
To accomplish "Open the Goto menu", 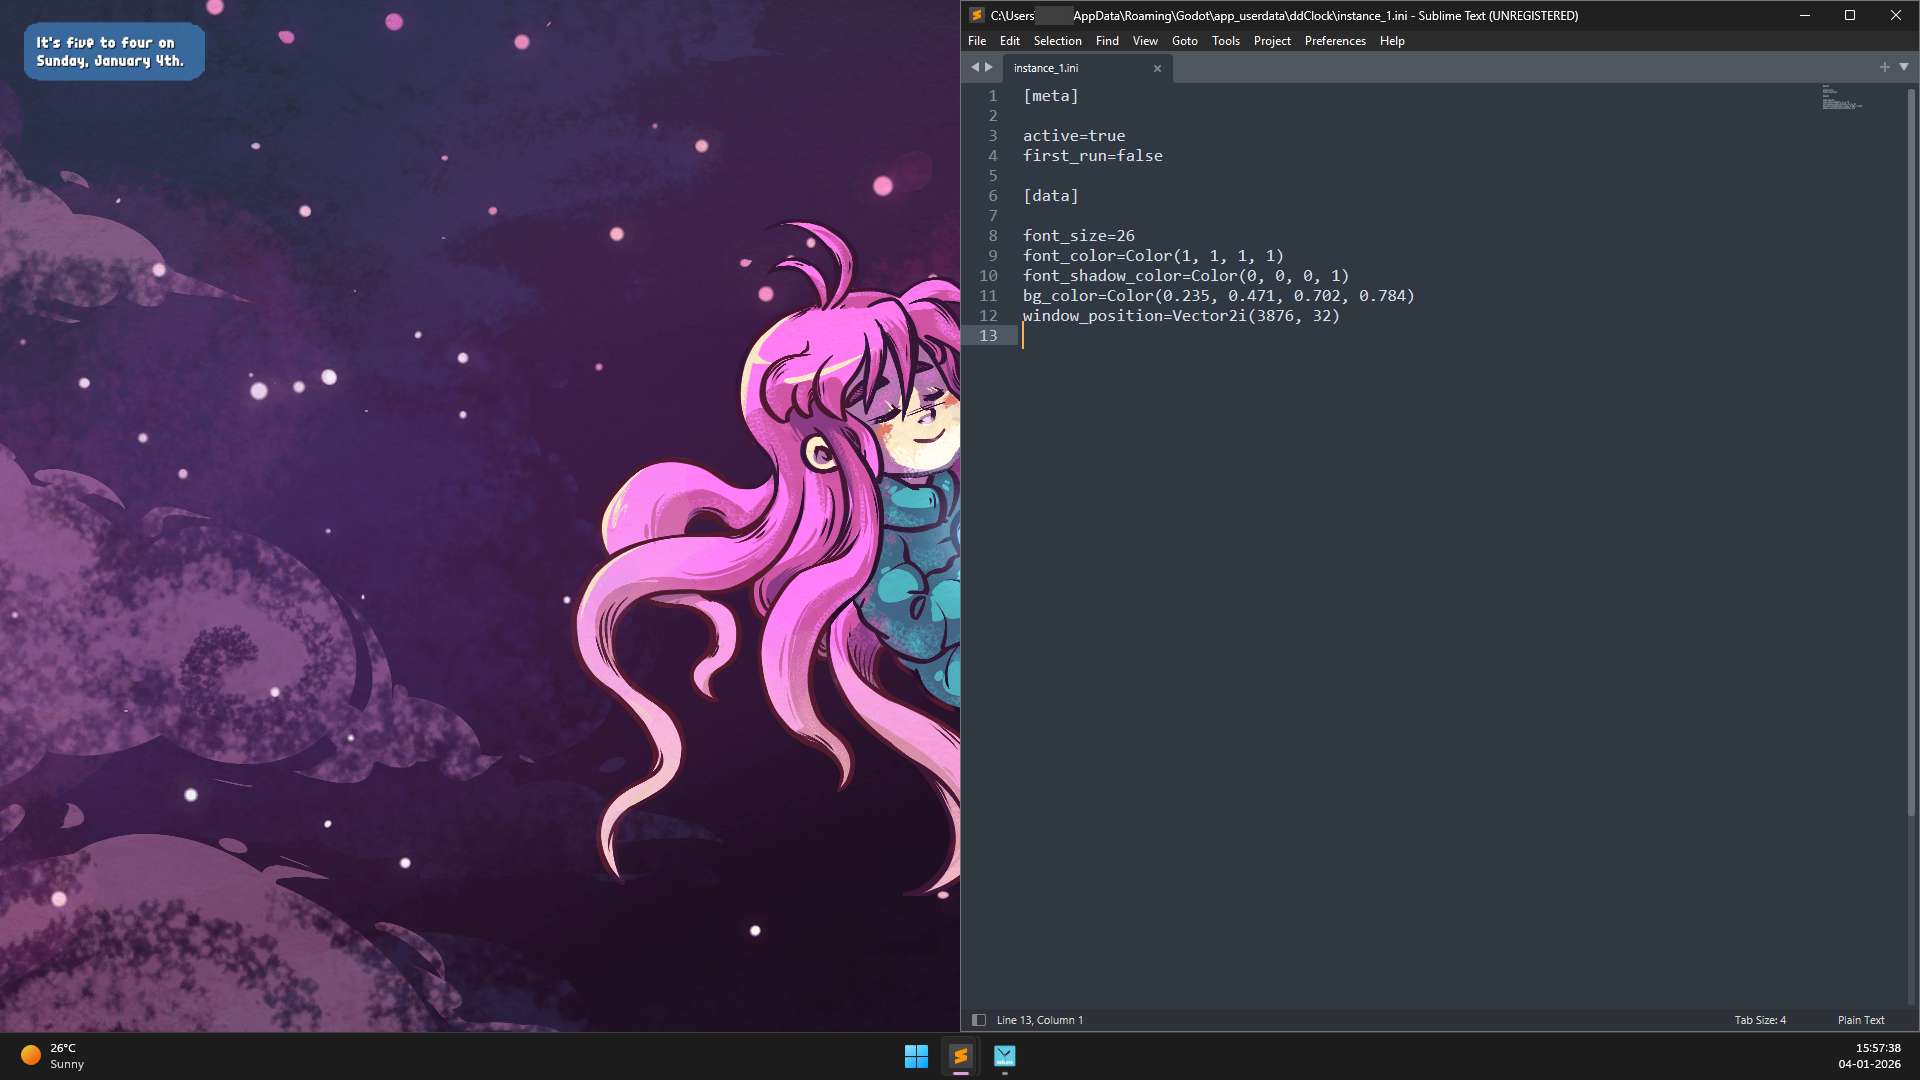I will coord(1184,41).
